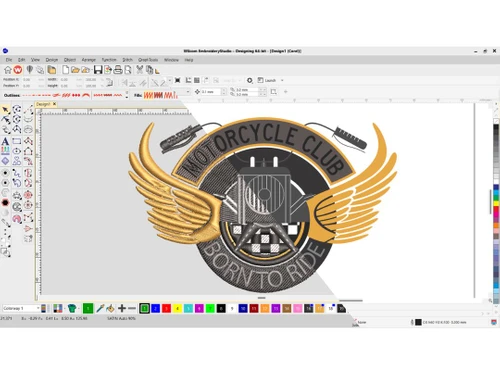500x375 pixels.
Task: Select the purple diamond motif tool
Action: coord(5,161)
